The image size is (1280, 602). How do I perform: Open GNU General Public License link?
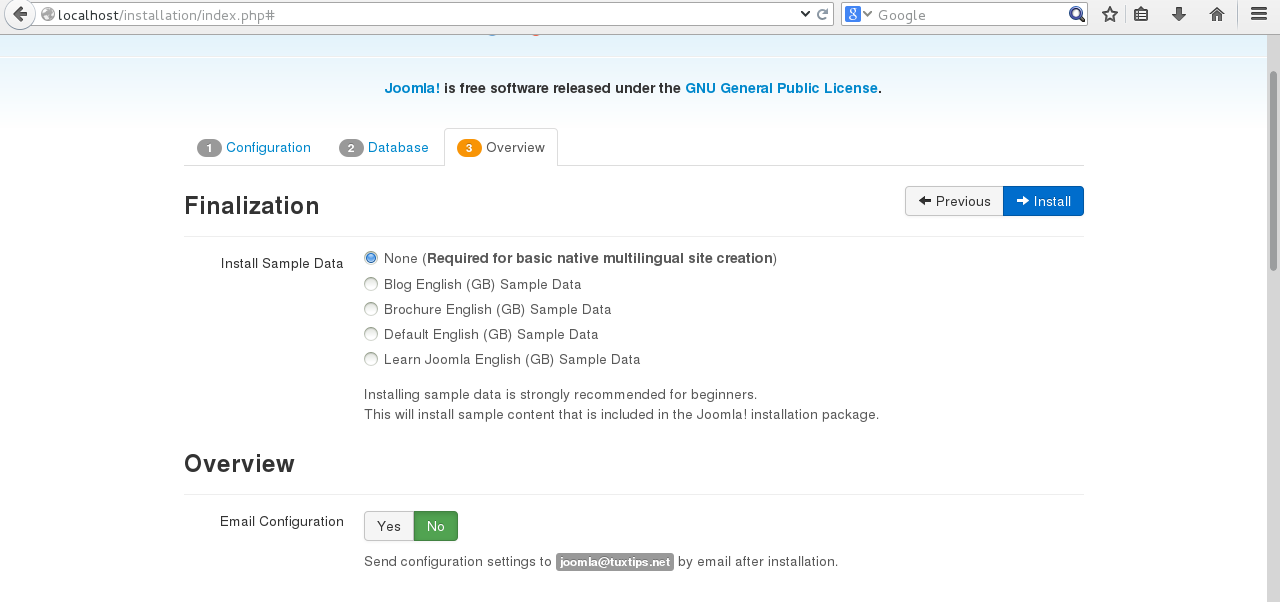(781, 88)
